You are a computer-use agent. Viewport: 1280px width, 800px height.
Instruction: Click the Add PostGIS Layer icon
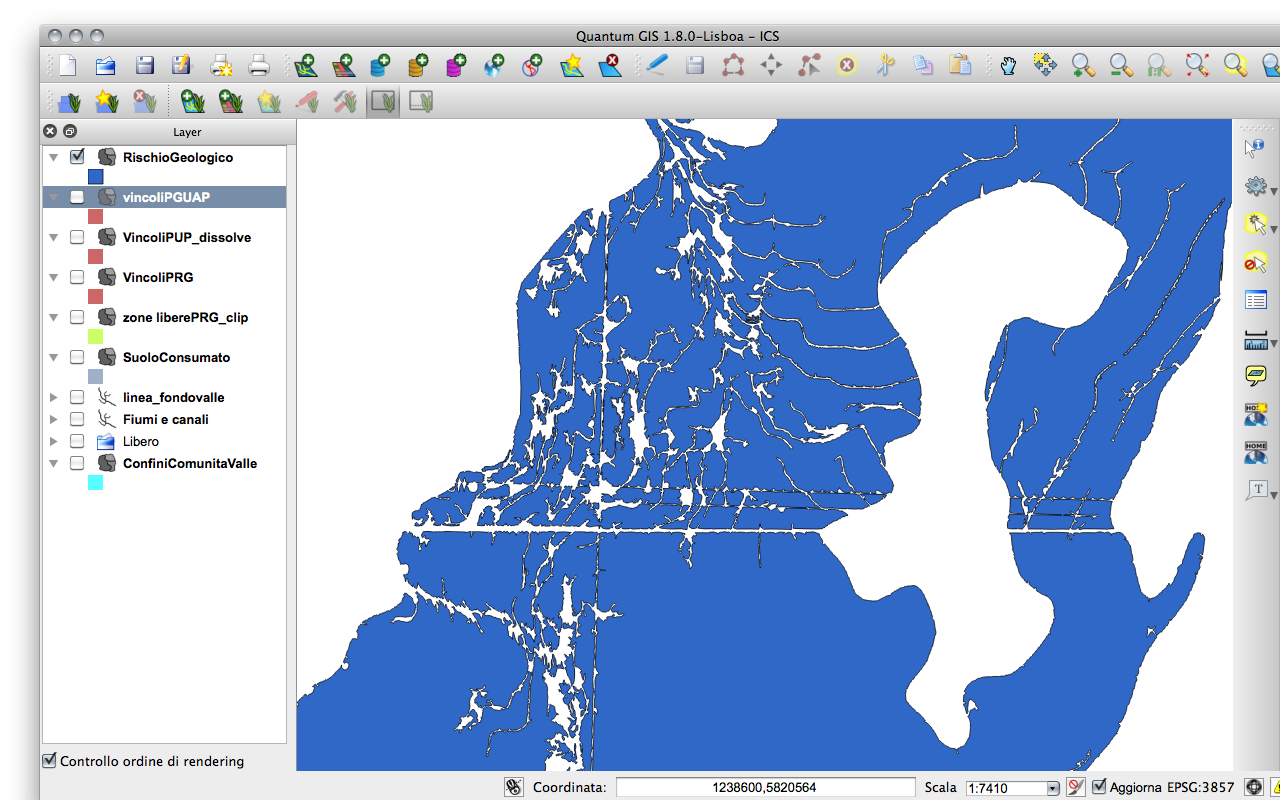point(380,66)
